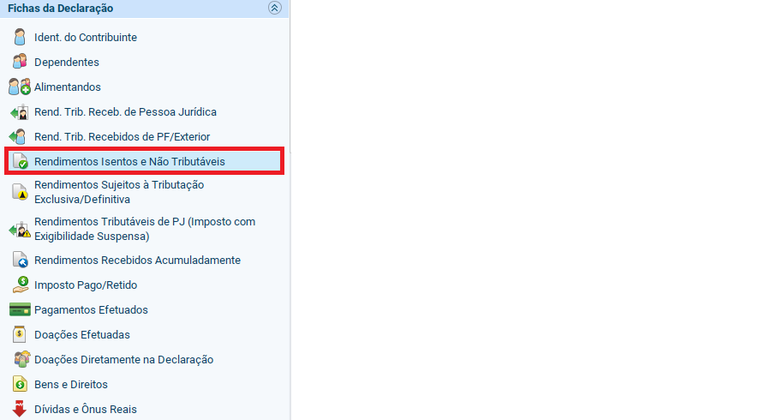771x420 pixels.
Task: Click the Imposto Pago/Retido hand-coin icon
Action: tap(19, 285)
